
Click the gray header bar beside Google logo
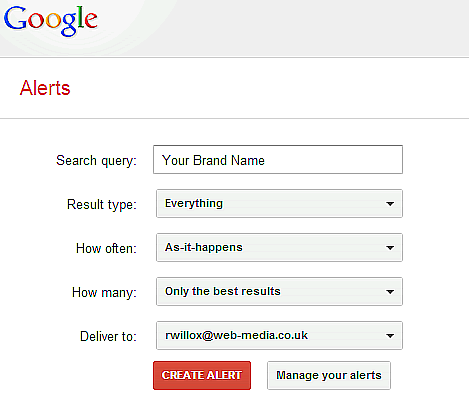[x=283, y=28]
